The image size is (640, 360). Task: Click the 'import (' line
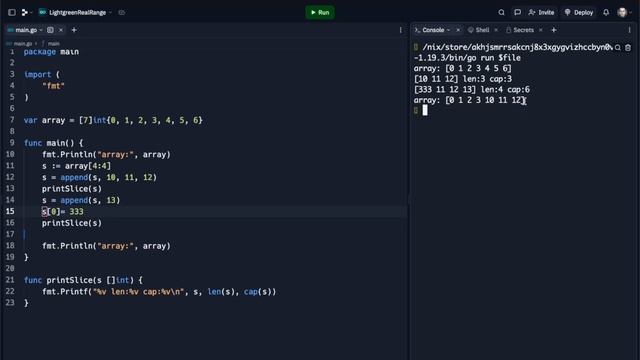(x=42, y=74)
